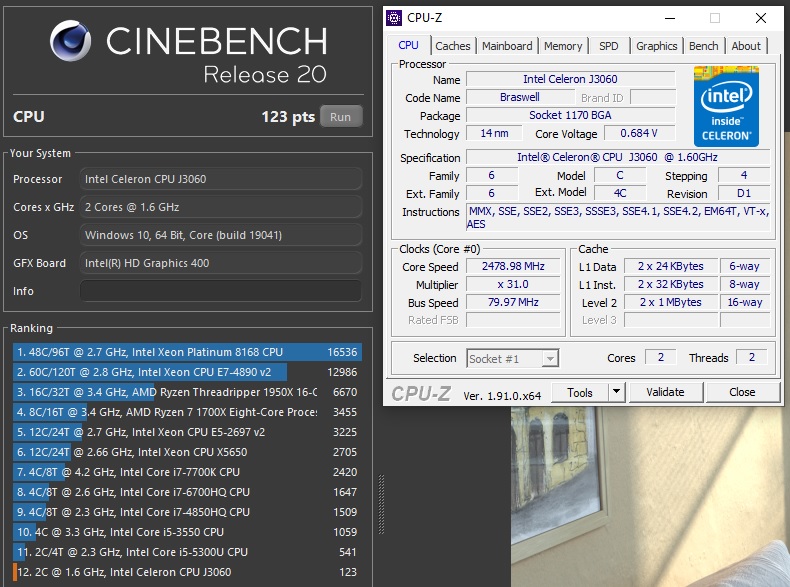This screenshot has height=587, width=790.
Task: Click the Package value Socket 1170 BGA
Action: pos(570,115)
